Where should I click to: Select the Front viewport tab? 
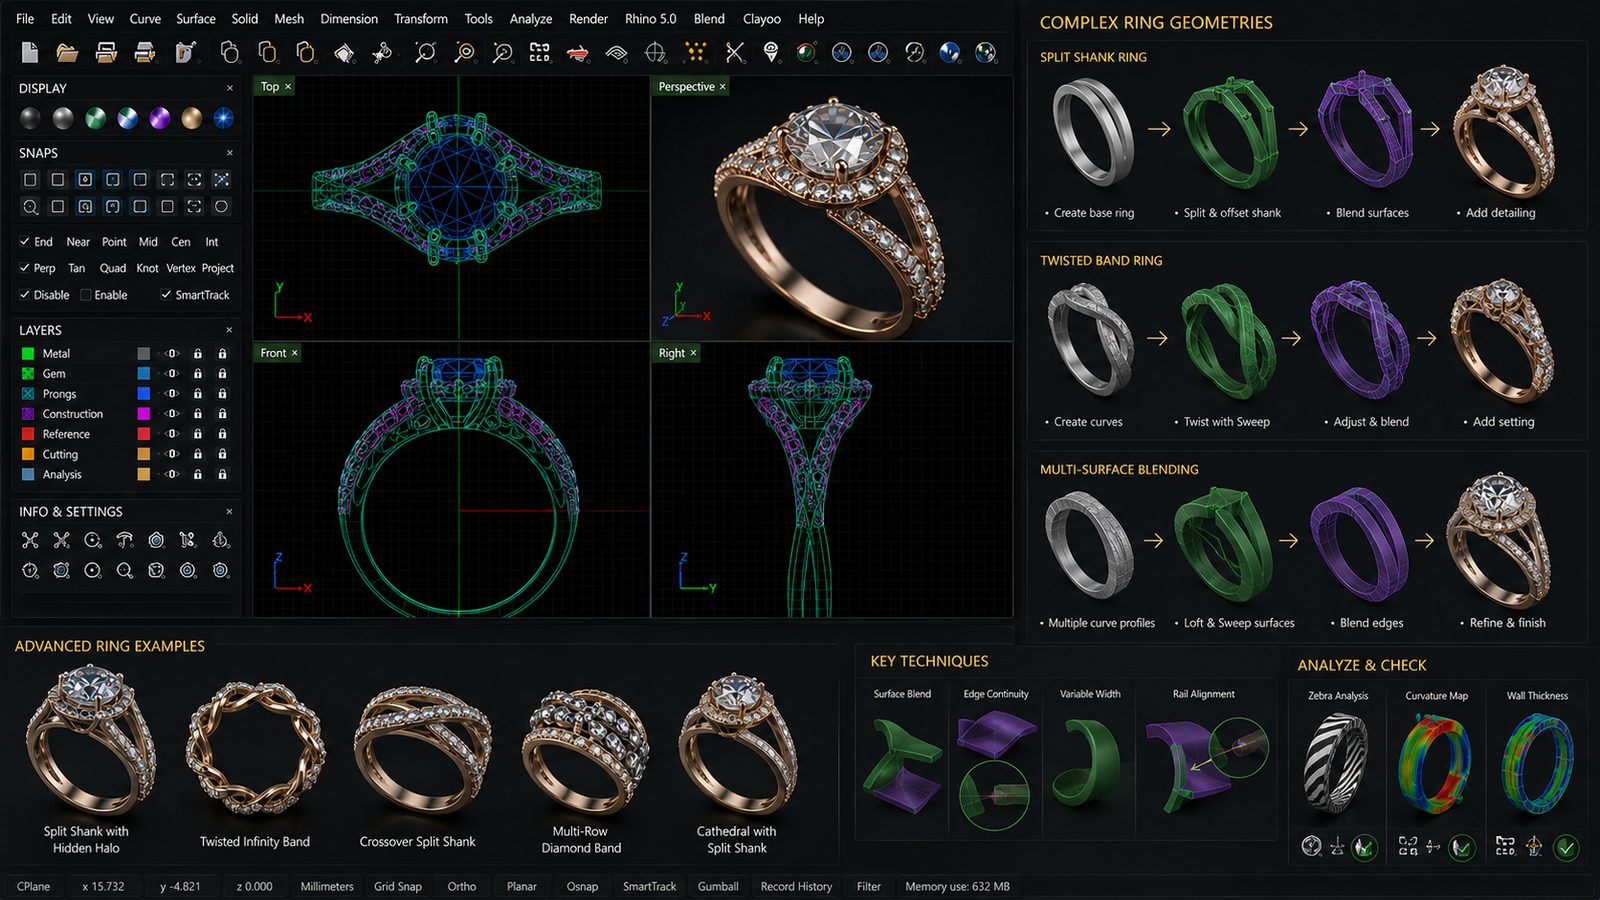(279, 353)
